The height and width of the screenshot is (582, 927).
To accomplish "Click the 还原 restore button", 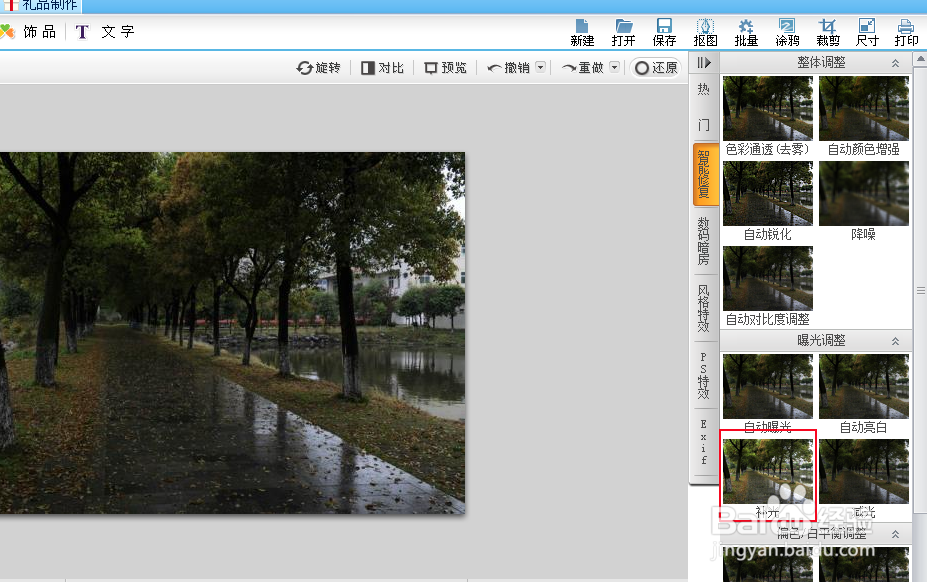I will 656,68.
